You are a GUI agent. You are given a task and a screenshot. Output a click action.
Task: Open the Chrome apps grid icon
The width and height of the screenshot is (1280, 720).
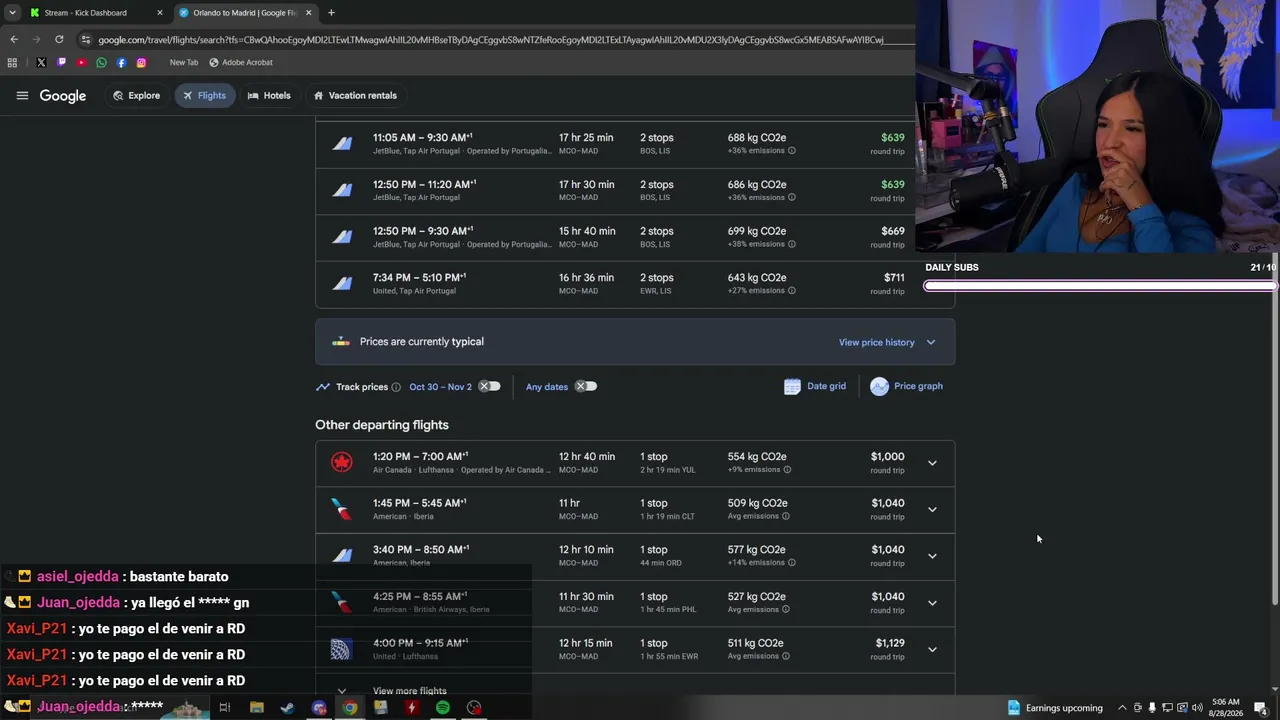12,62
